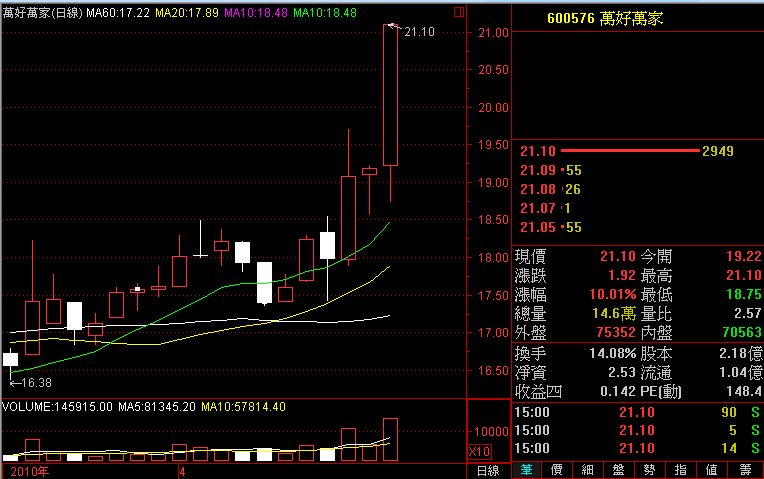Click the X10 volume scale box
This screenshot has height=479, width=764.
(x=479, y=452)
